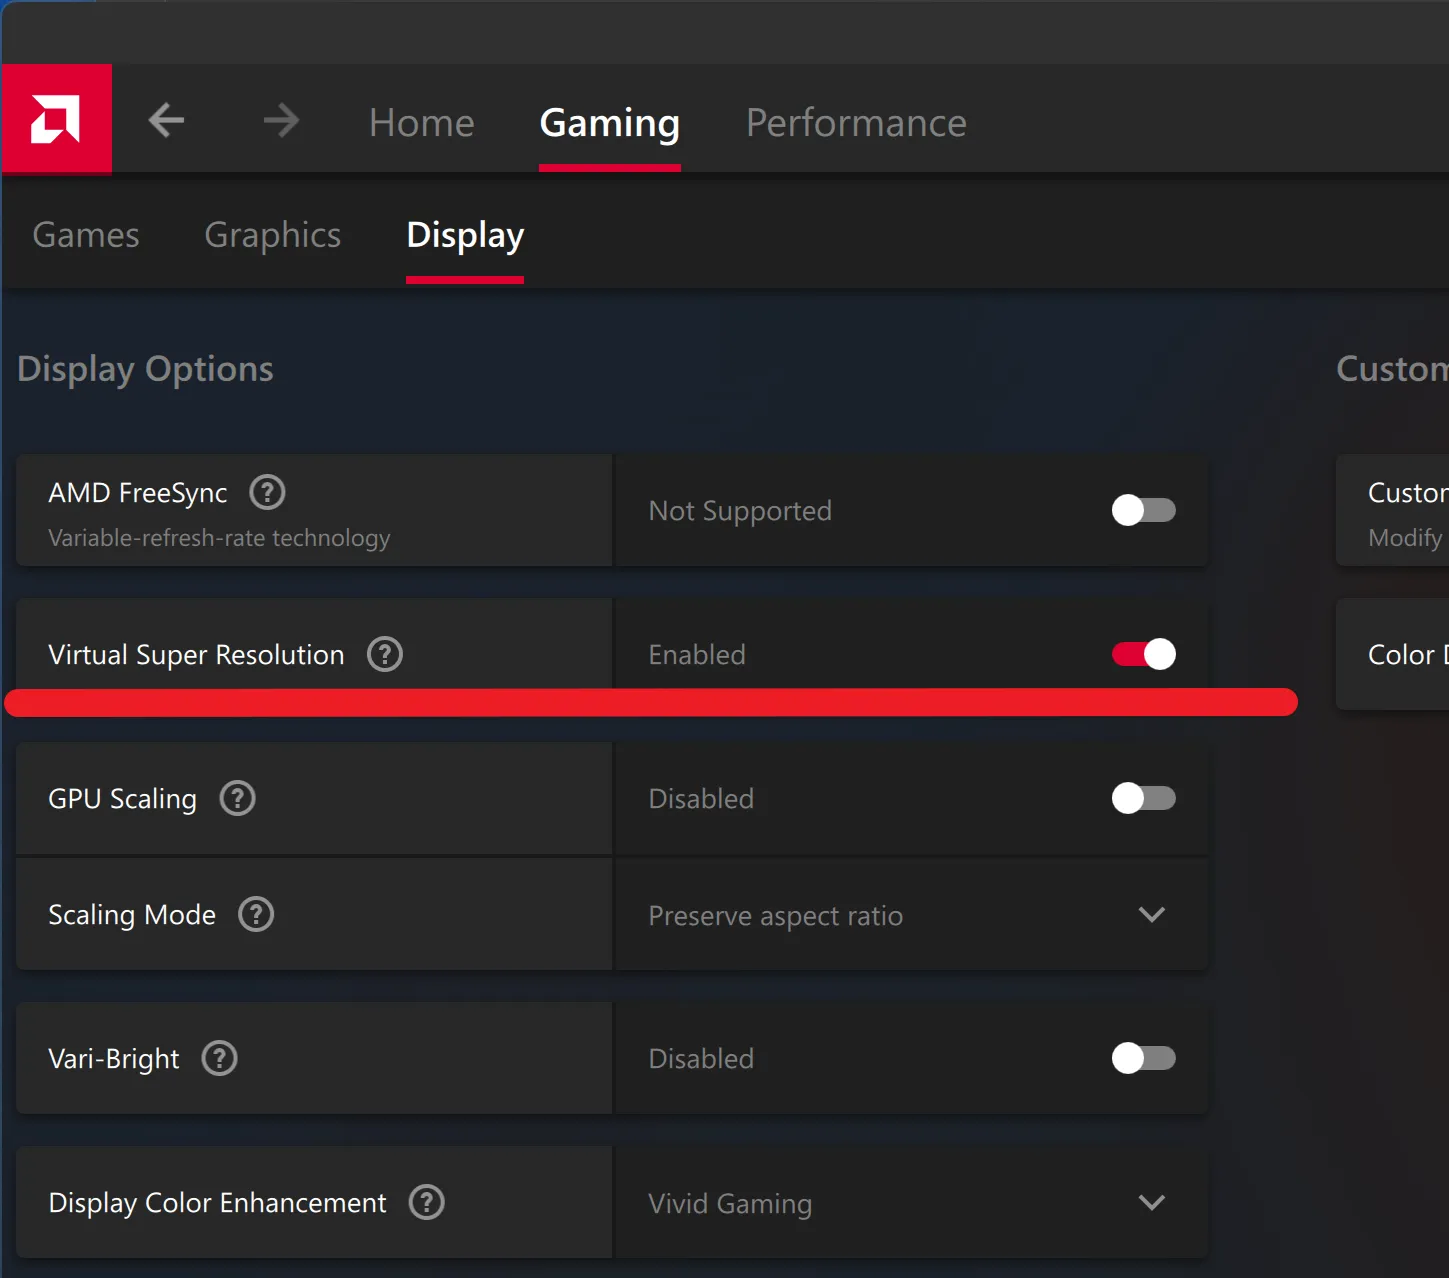This screenshot has width=1449, height=1278.
Task: Click the AMD FreeSync toggle switch
Action: coord(1143,510)
